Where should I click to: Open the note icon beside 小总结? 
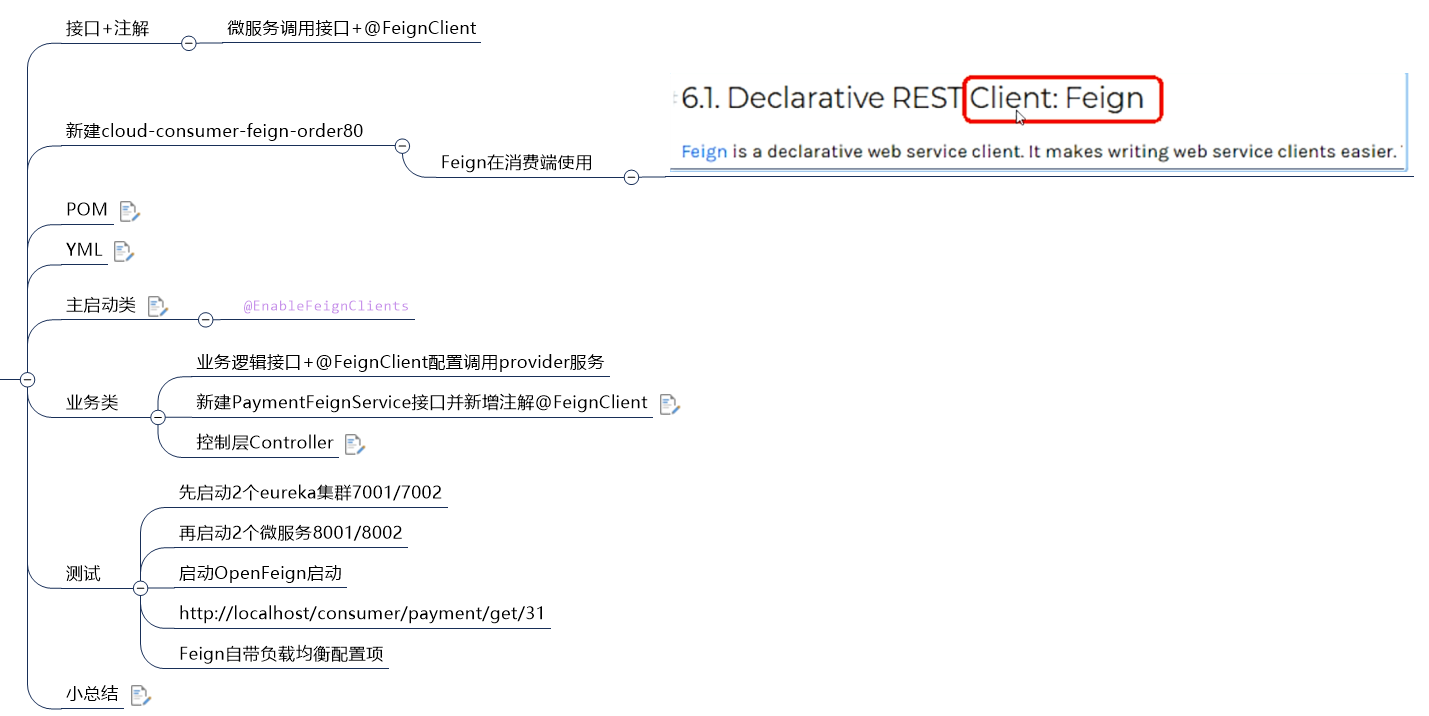(x=141, y=694)
